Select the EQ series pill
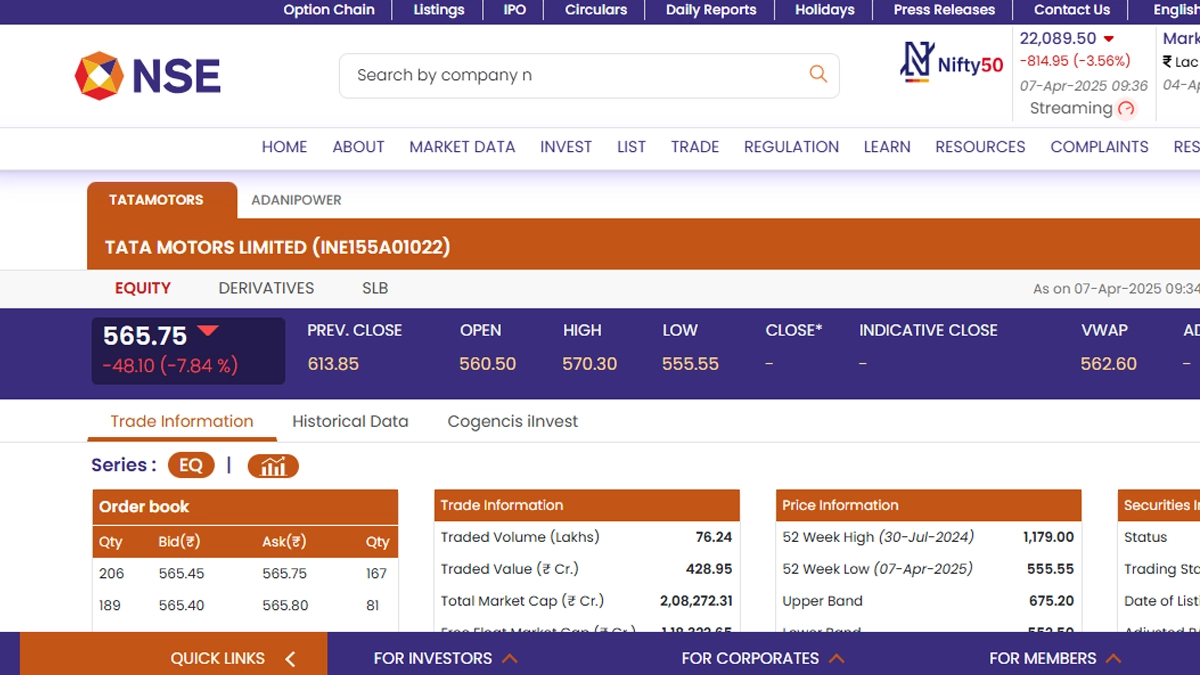This screenshot has width=1200, height=675. pos(191,465)
